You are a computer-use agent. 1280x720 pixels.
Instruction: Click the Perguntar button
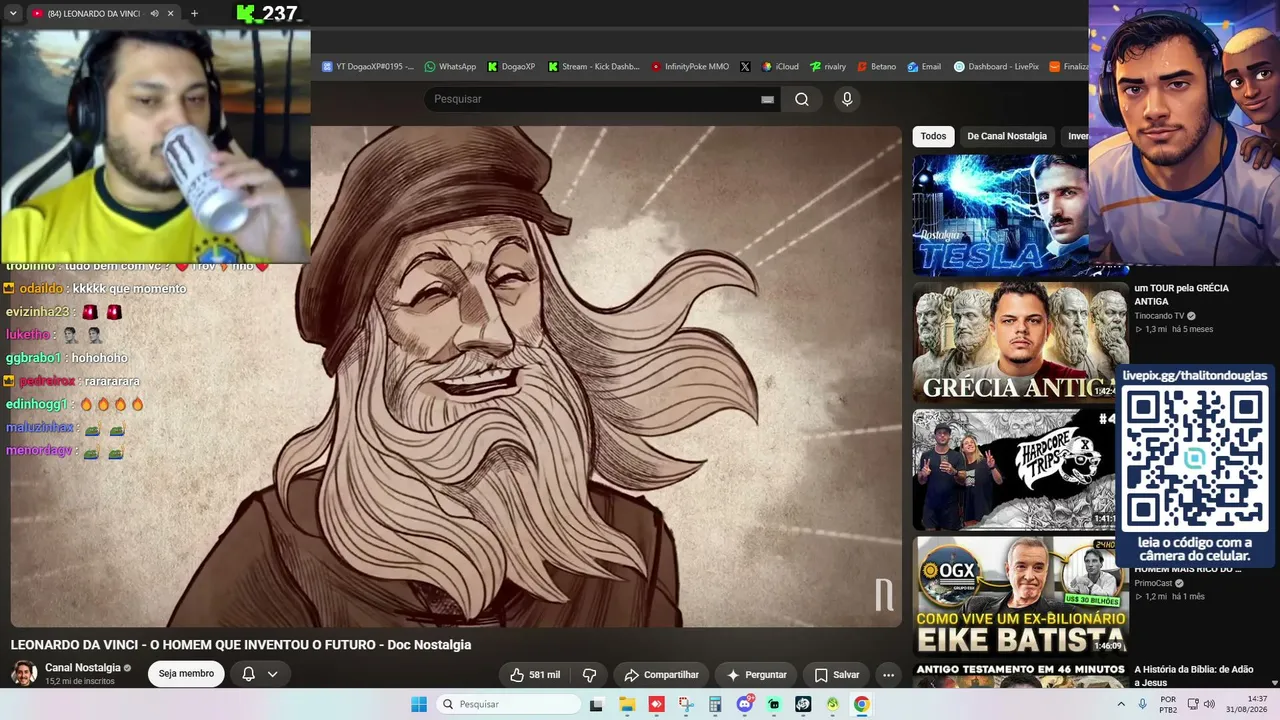(757, 675)
